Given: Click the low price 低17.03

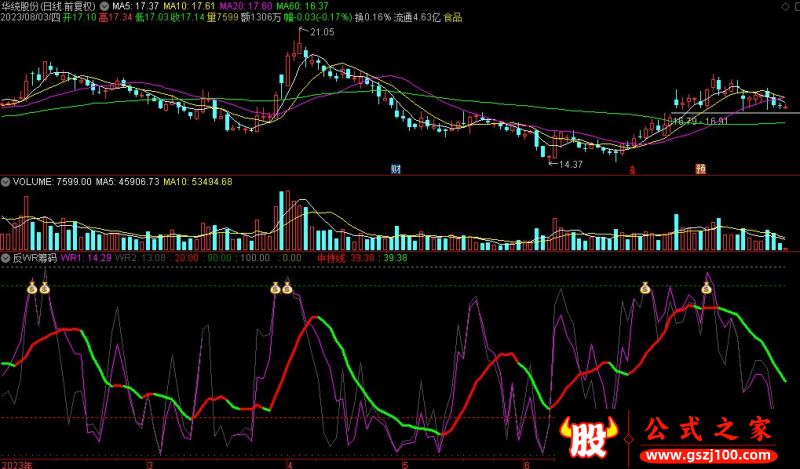Looking at the screenshot, I should click(x=152, y=17).
